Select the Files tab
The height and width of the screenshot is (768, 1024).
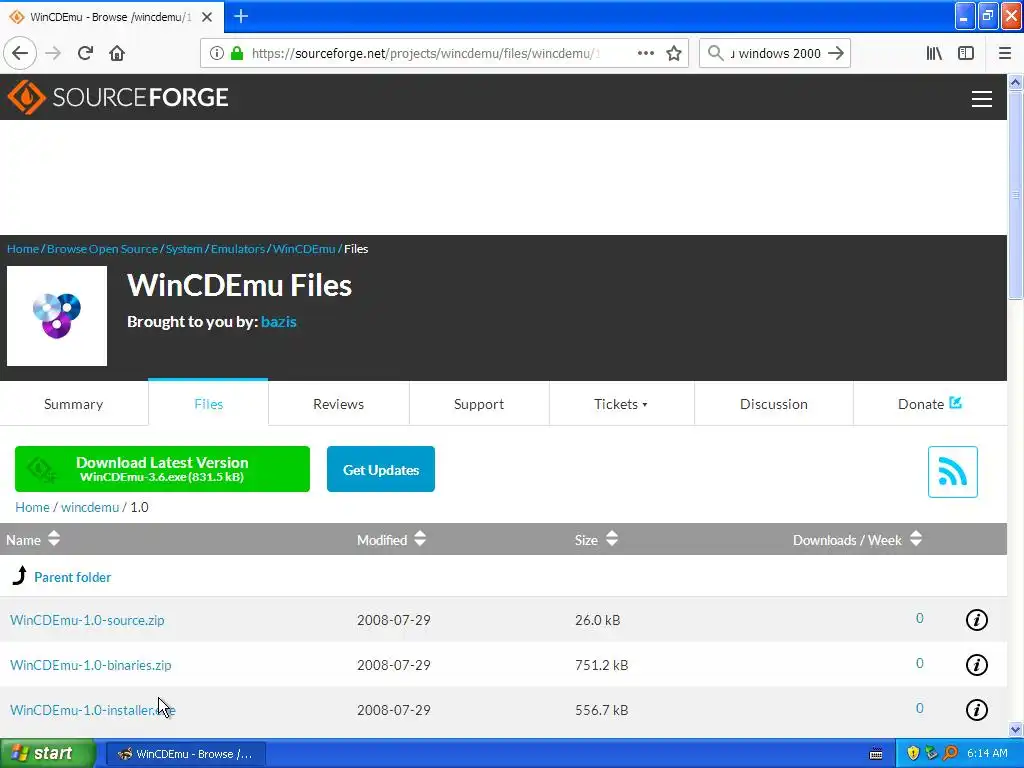click(x=208, y=403)
